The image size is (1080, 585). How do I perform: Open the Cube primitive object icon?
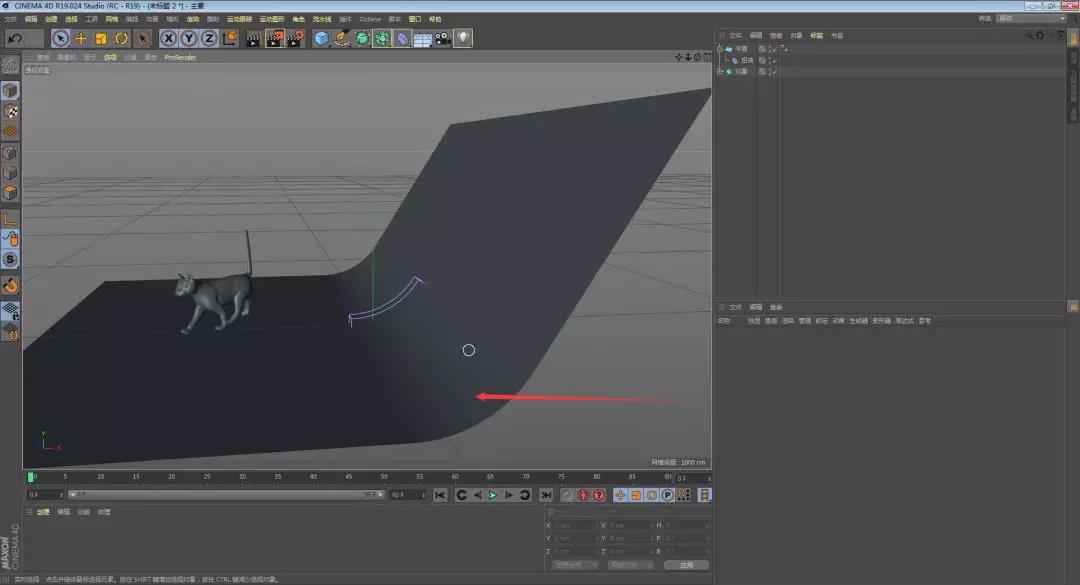(x=321, y=38)
